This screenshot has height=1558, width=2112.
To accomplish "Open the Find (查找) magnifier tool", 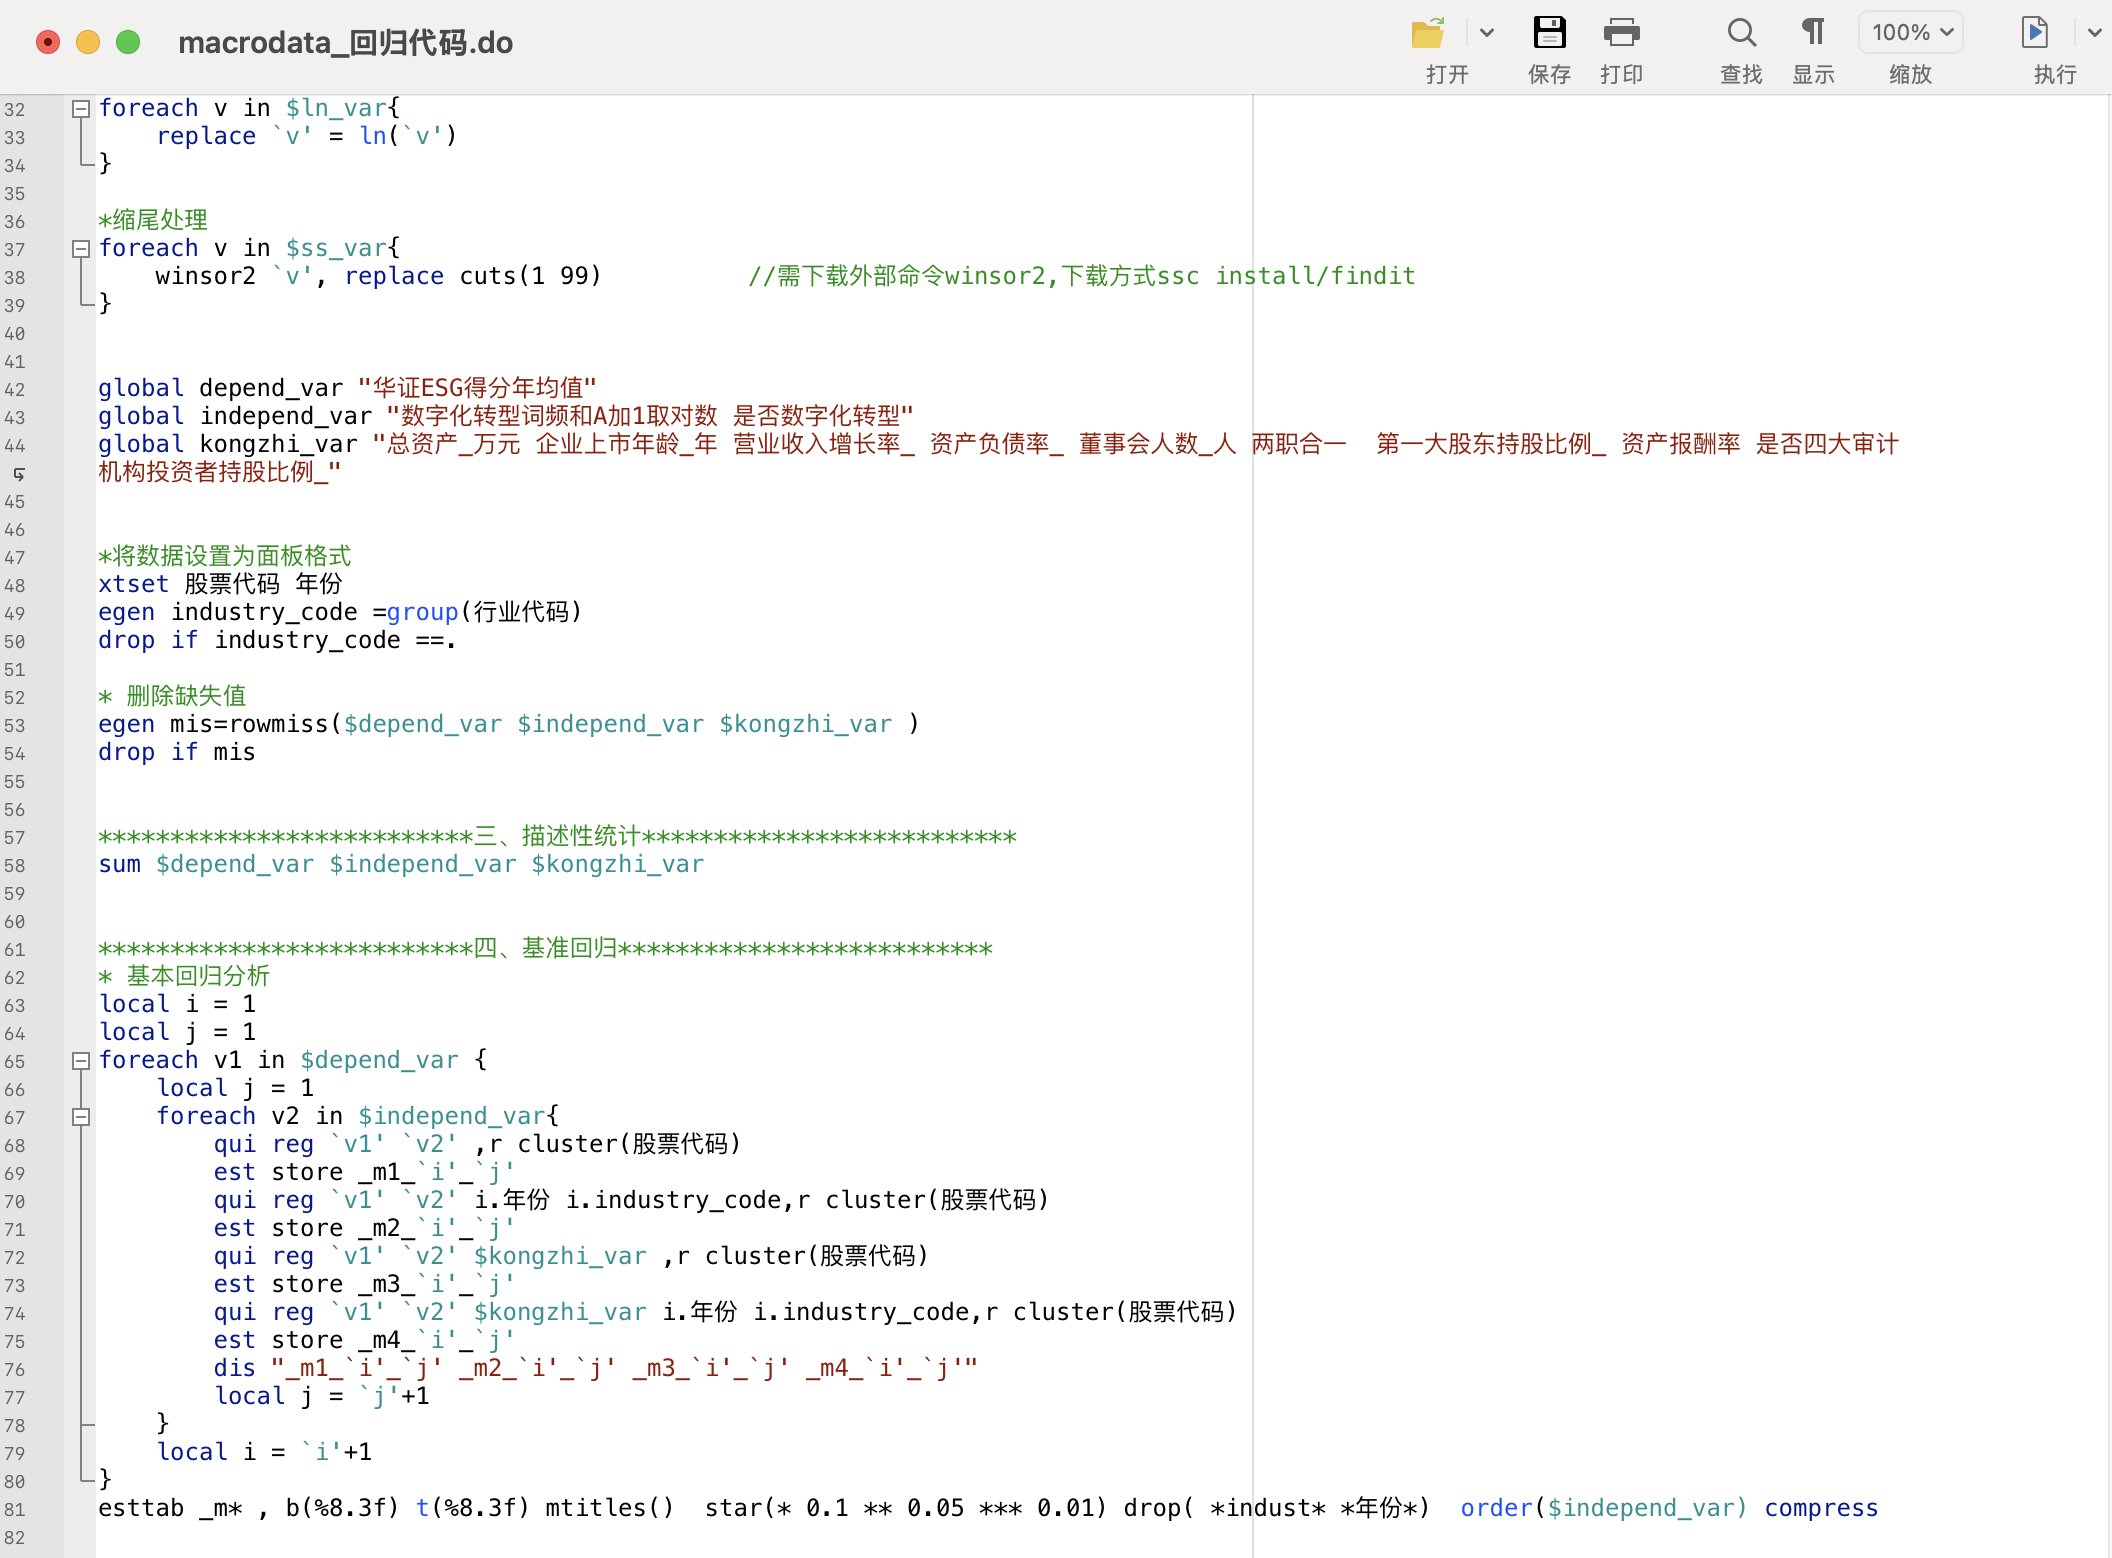I will tap(1741, 33).
